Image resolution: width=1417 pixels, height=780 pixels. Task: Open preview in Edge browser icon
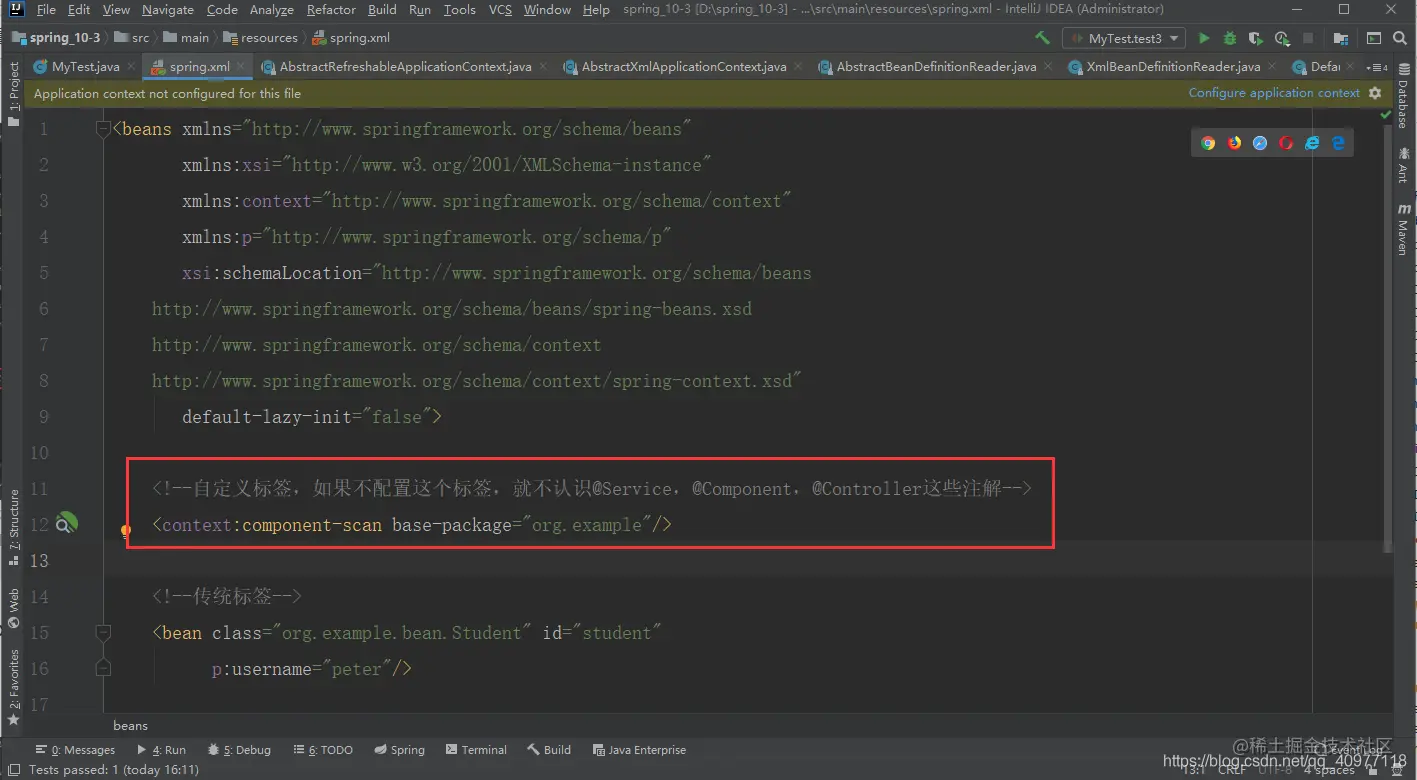(x=1338, y=143)
